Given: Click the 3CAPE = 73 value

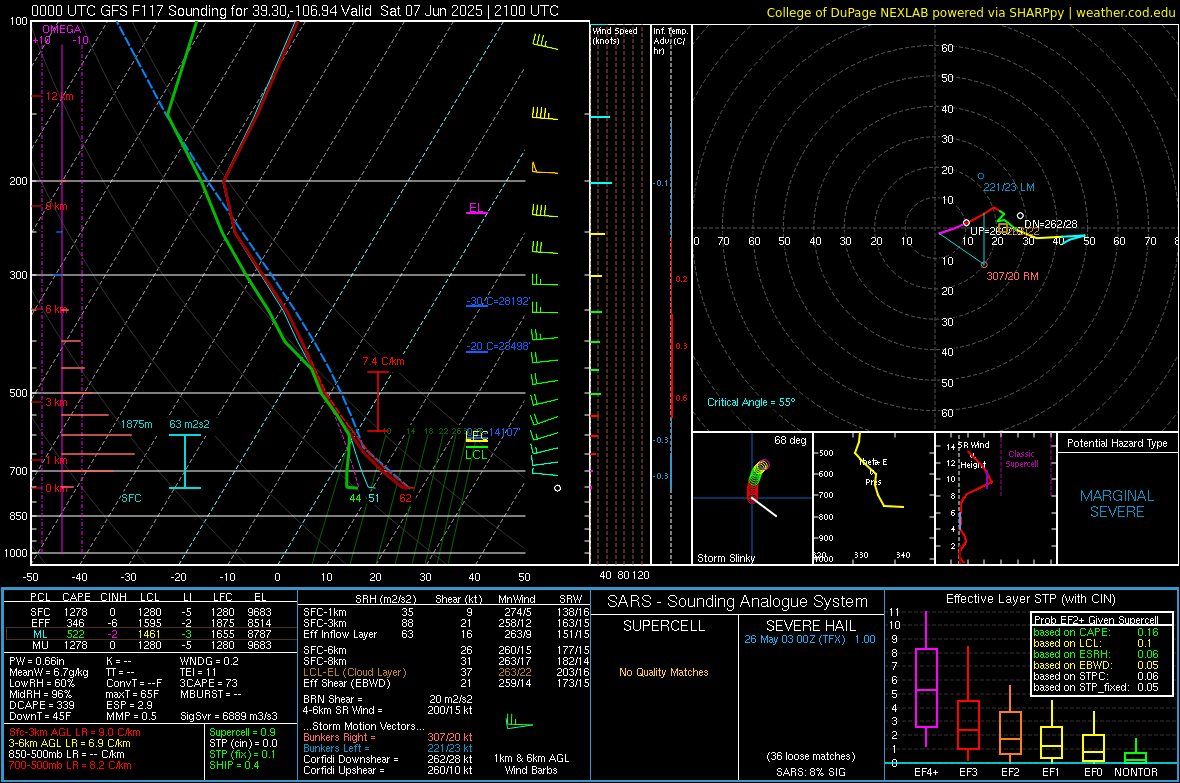Looking at the screenshot, I should coord(208,683).
